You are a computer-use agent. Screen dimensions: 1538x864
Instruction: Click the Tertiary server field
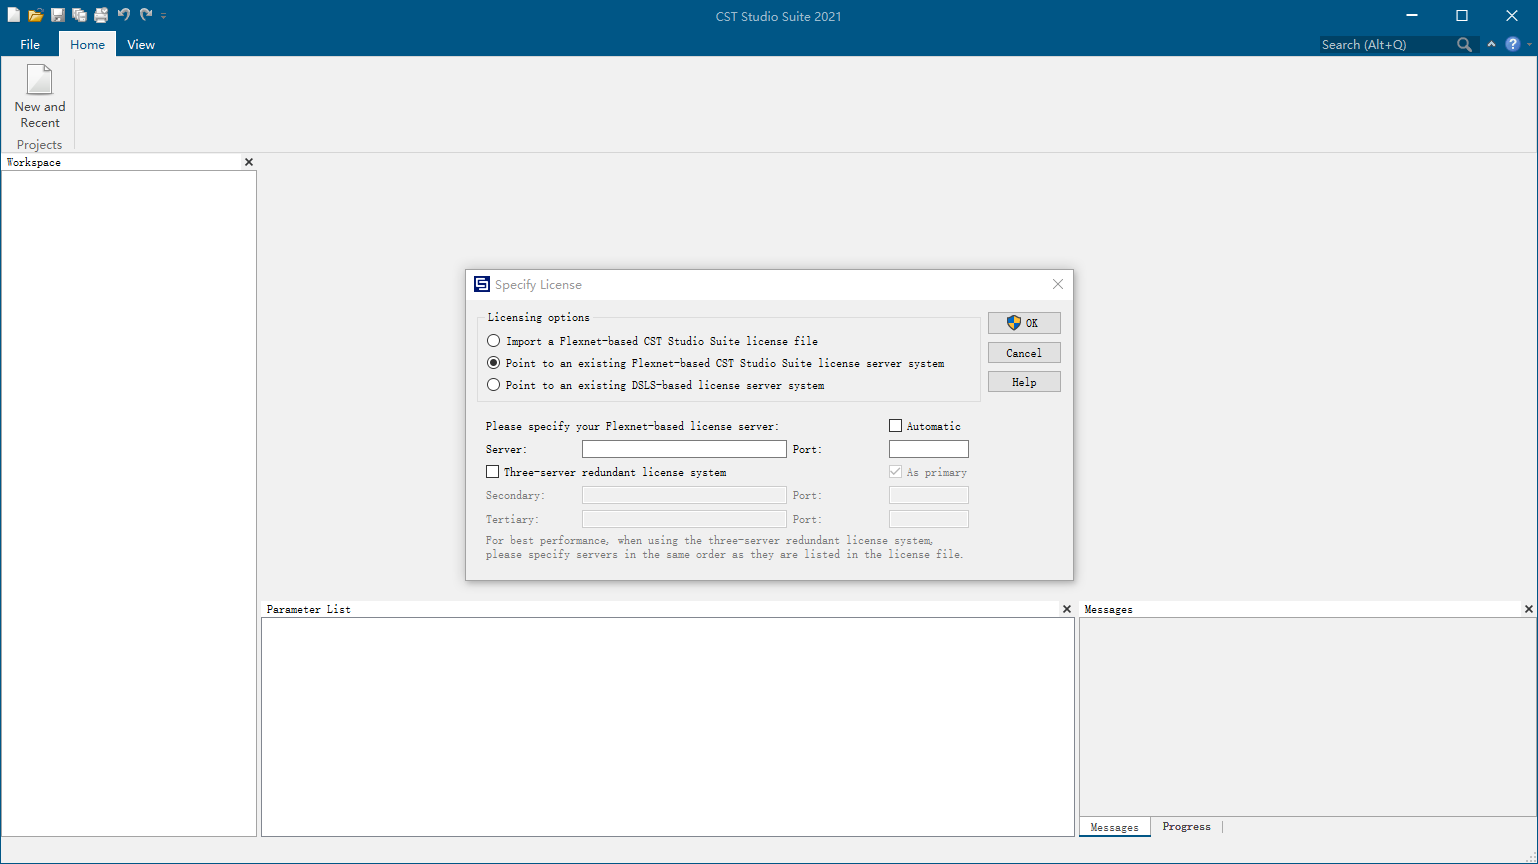[x=684, y=519]
